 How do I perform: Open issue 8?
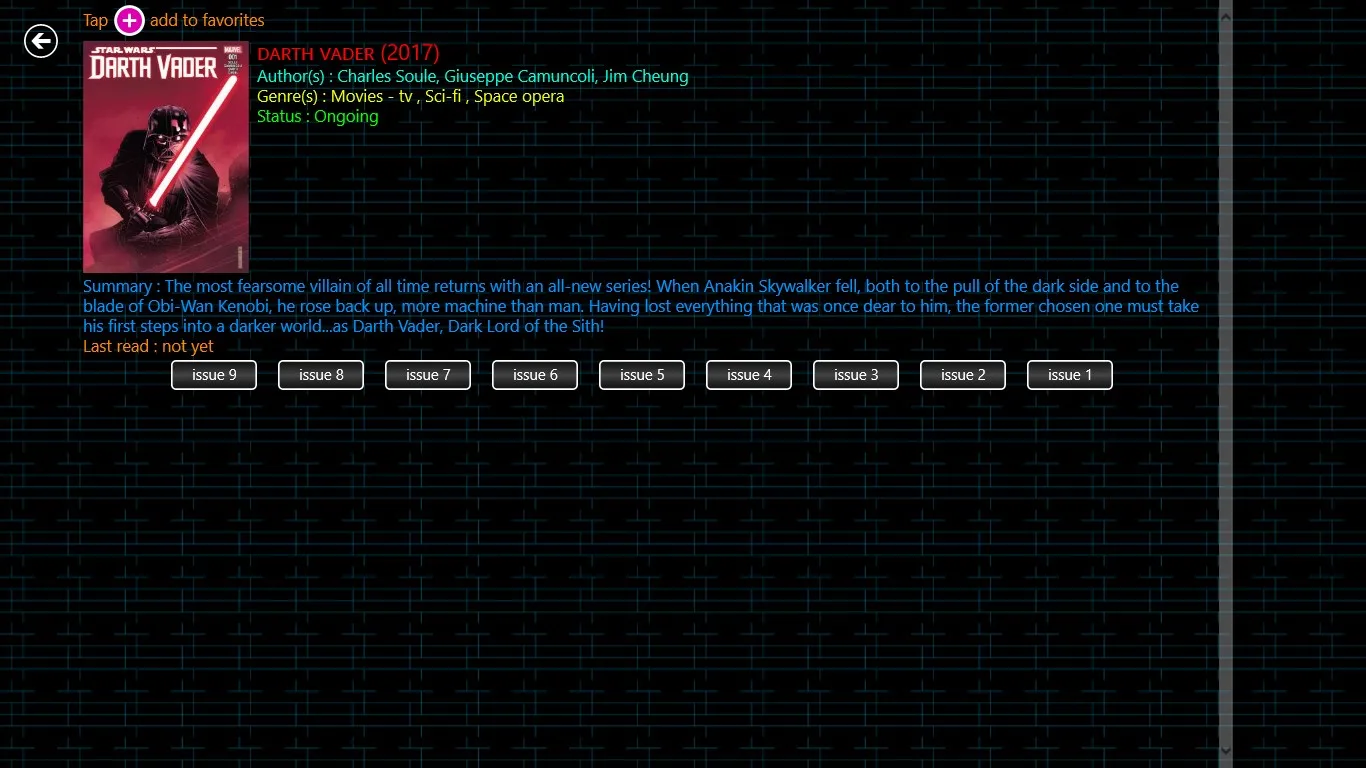321,375
